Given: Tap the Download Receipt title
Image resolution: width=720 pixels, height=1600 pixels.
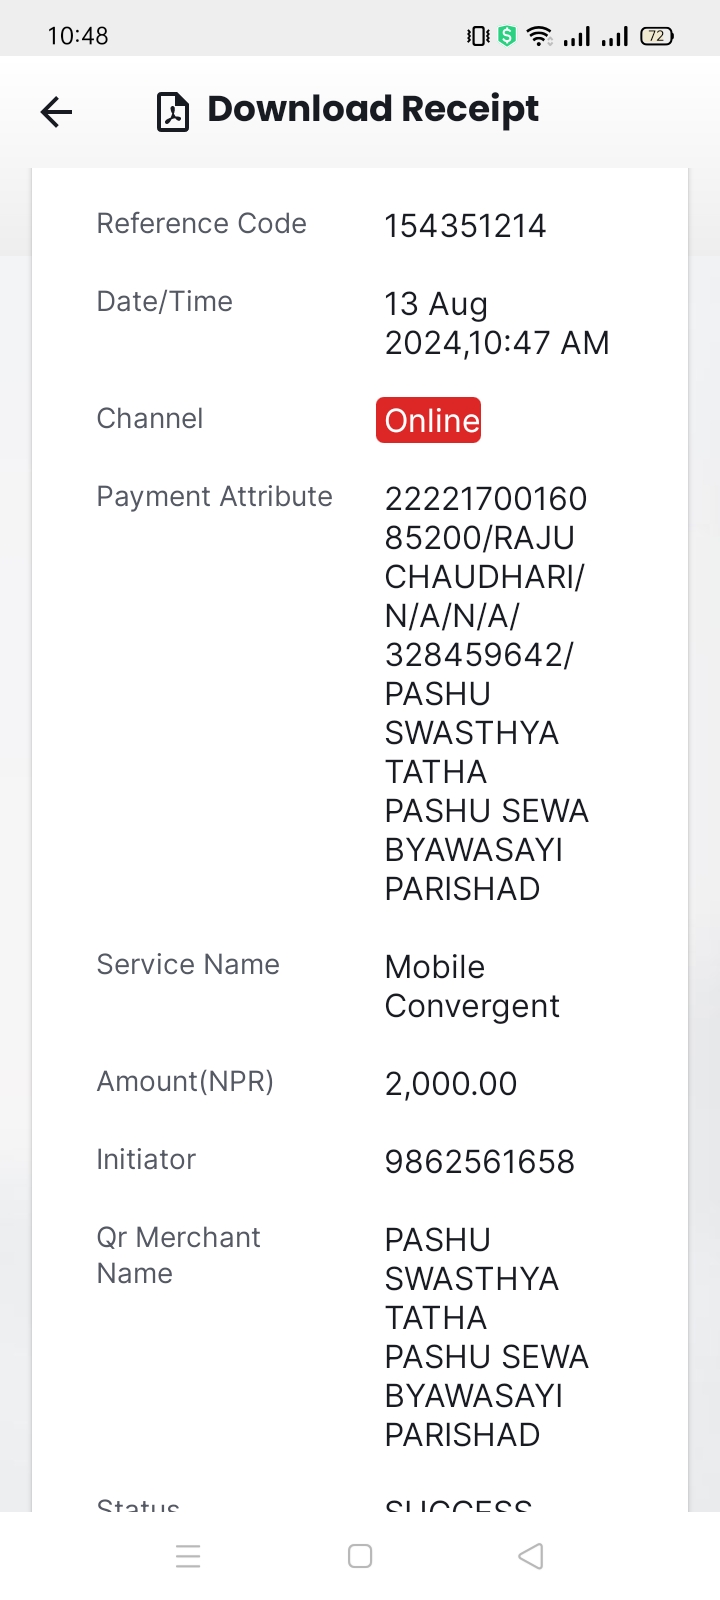Looking at the screenshot, I should [x=373, y=109].
